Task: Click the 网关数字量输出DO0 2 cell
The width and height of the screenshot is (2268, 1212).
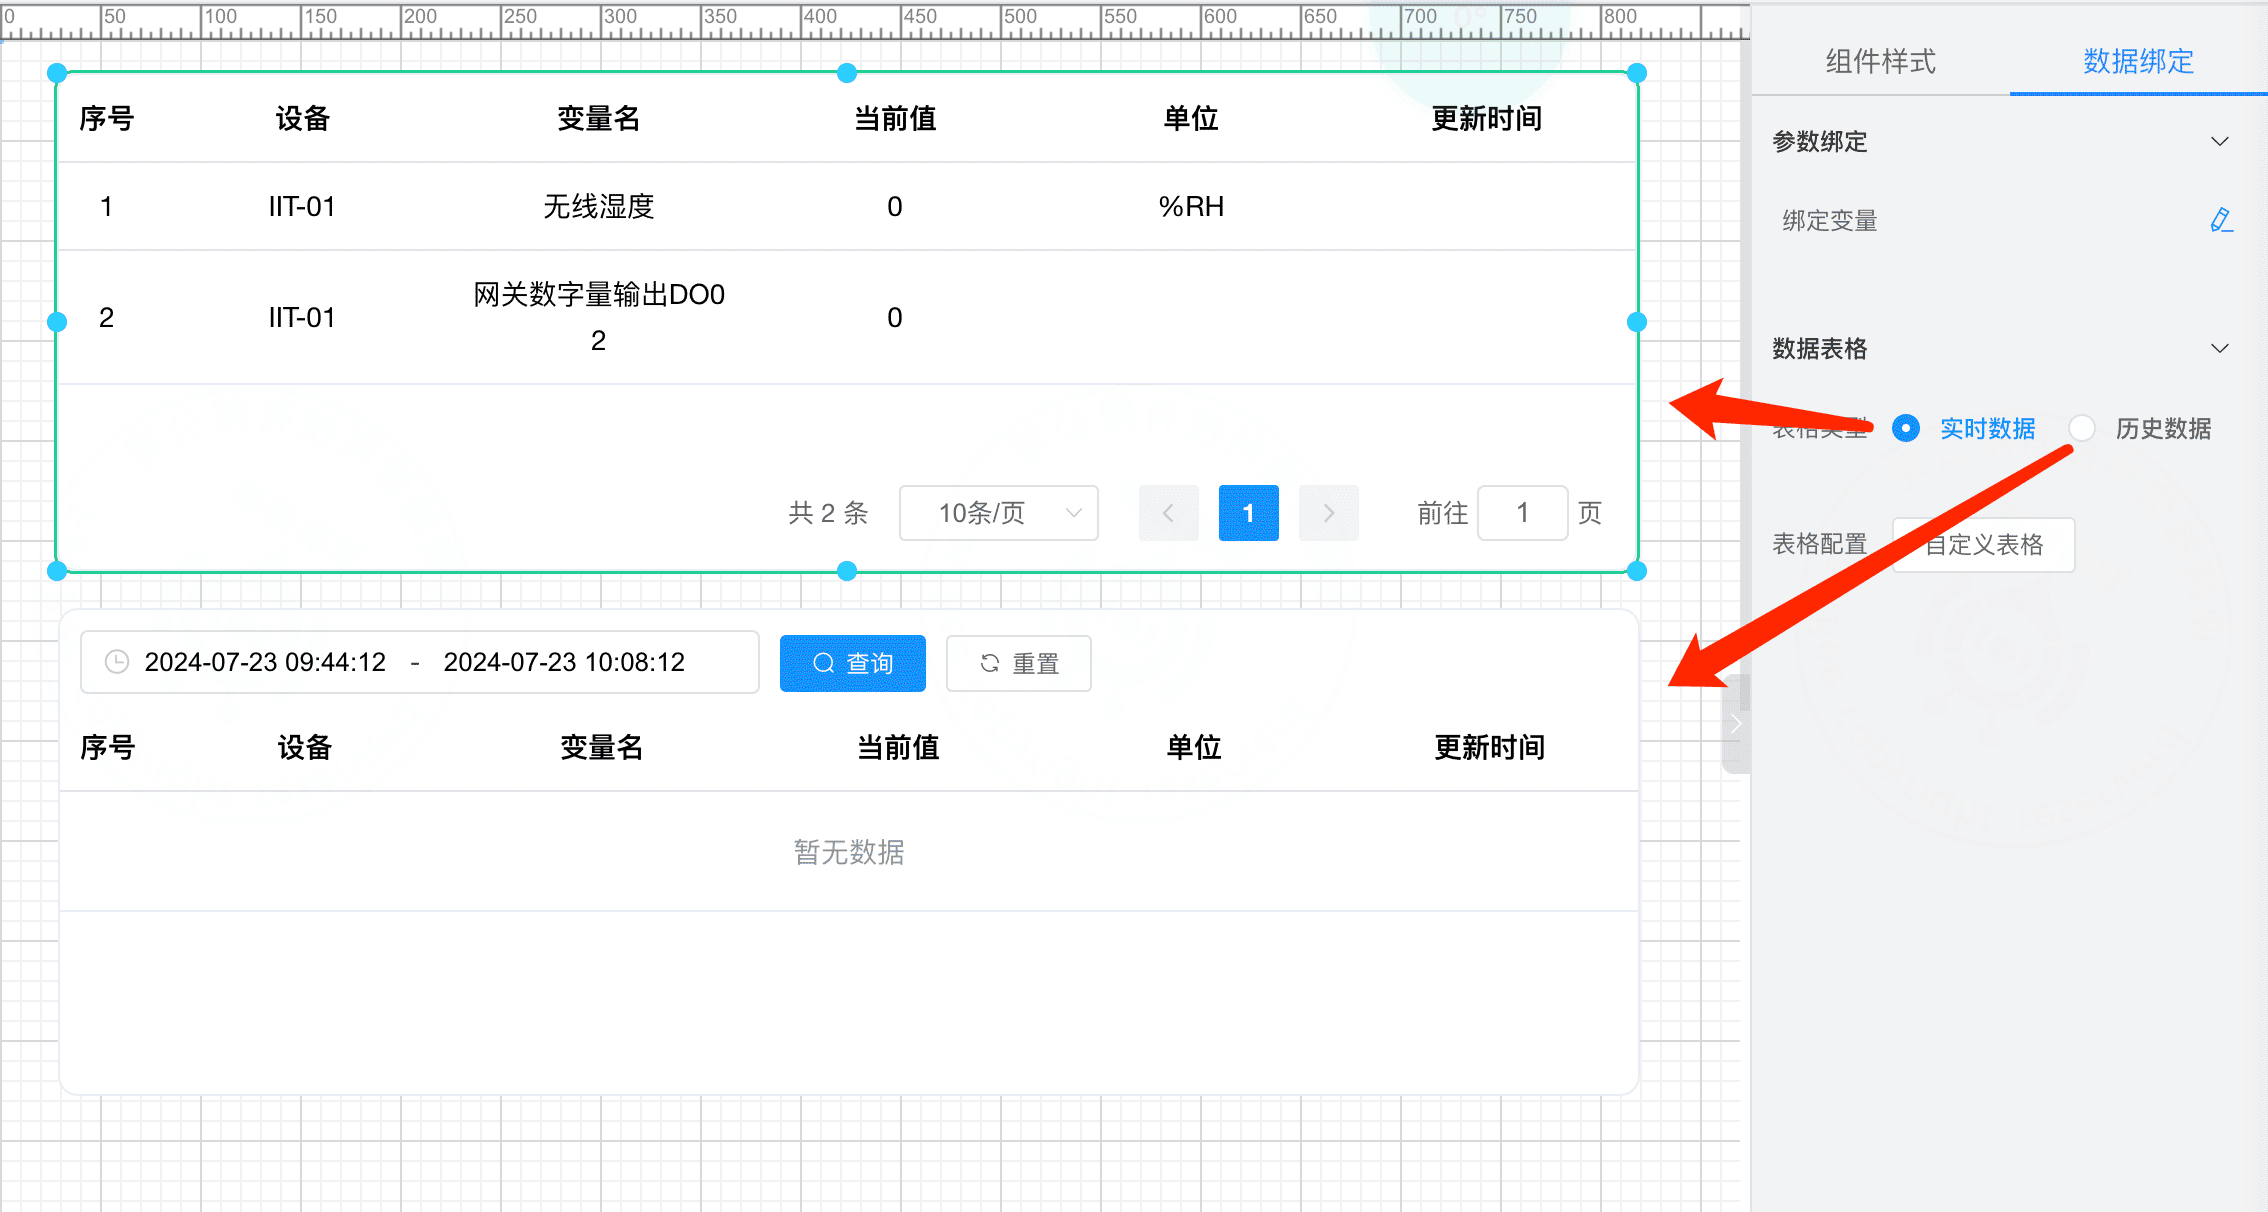Action: [598, 317]
